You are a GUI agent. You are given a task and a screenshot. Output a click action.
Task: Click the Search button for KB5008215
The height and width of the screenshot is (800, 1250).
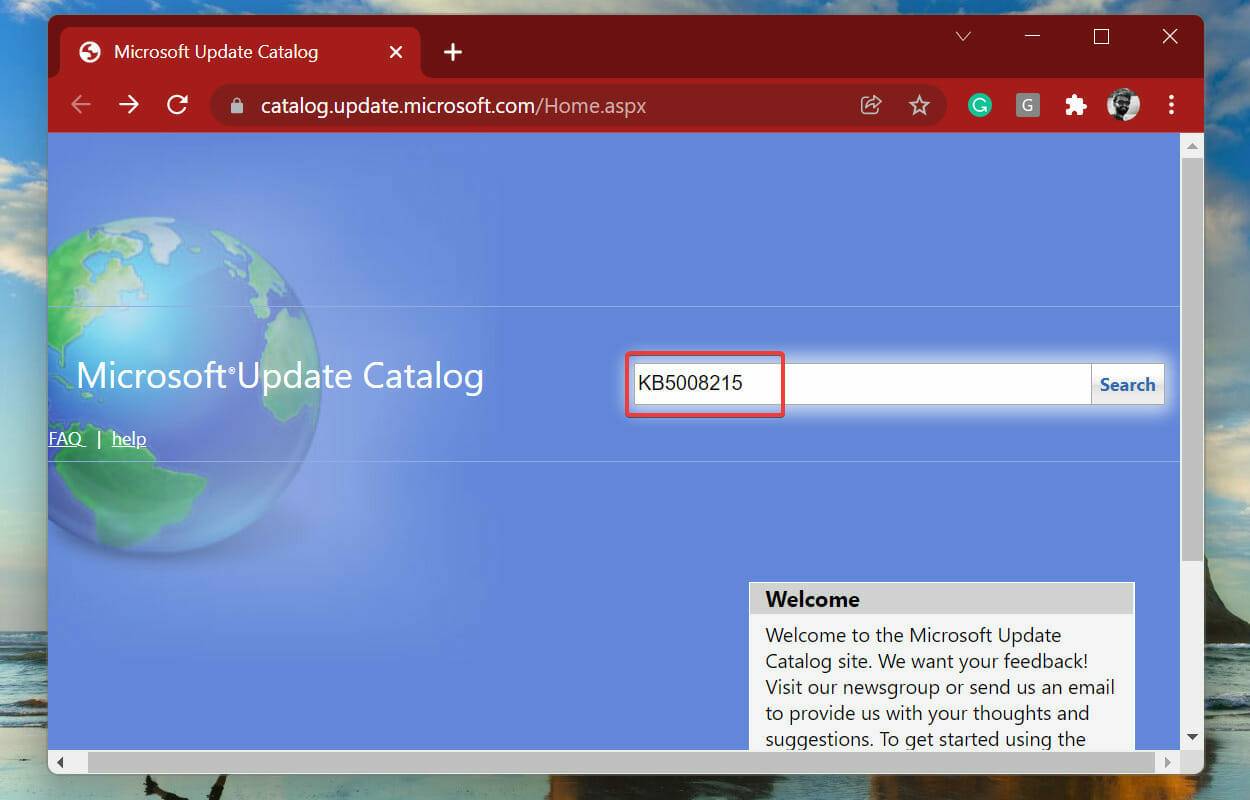click(1127, 384)
